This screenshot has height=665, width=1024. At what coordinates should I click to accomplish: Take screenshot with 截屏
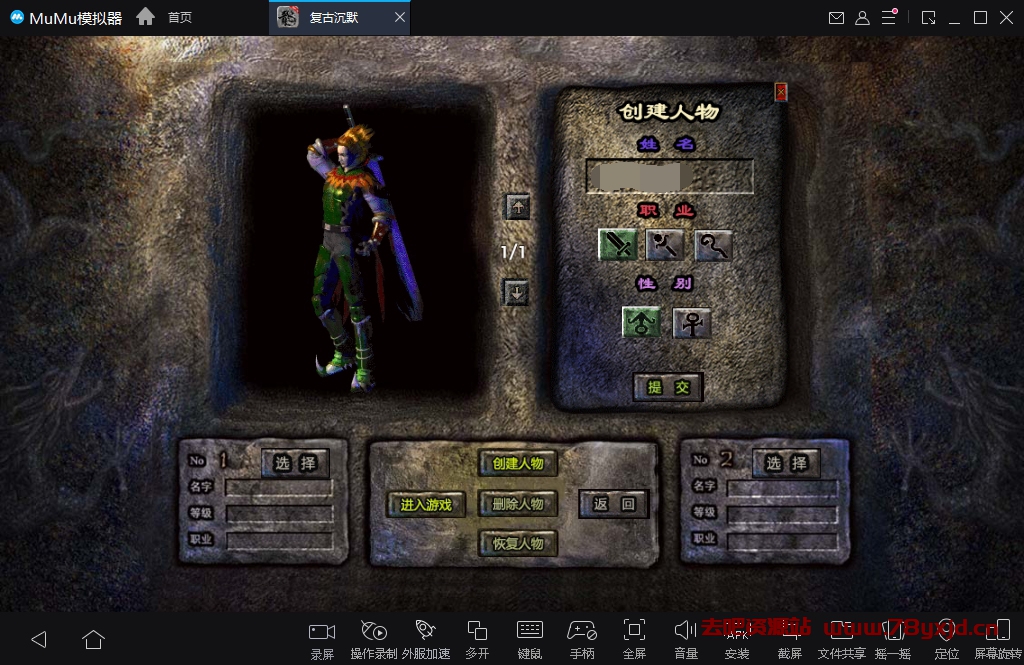tap(790, 640)
